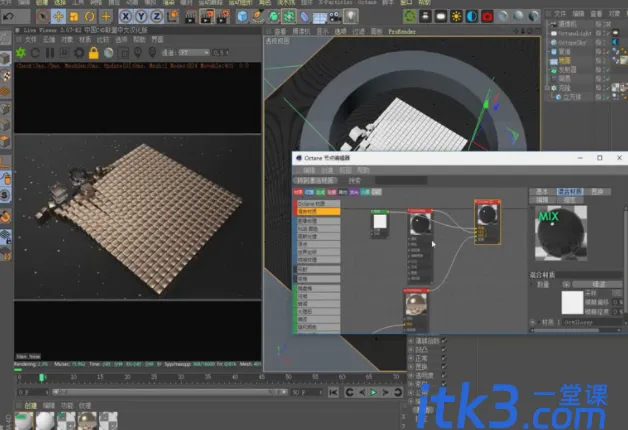Add a camera object
The width and height of the screenshot is (628, 430).
pos(335,16)
